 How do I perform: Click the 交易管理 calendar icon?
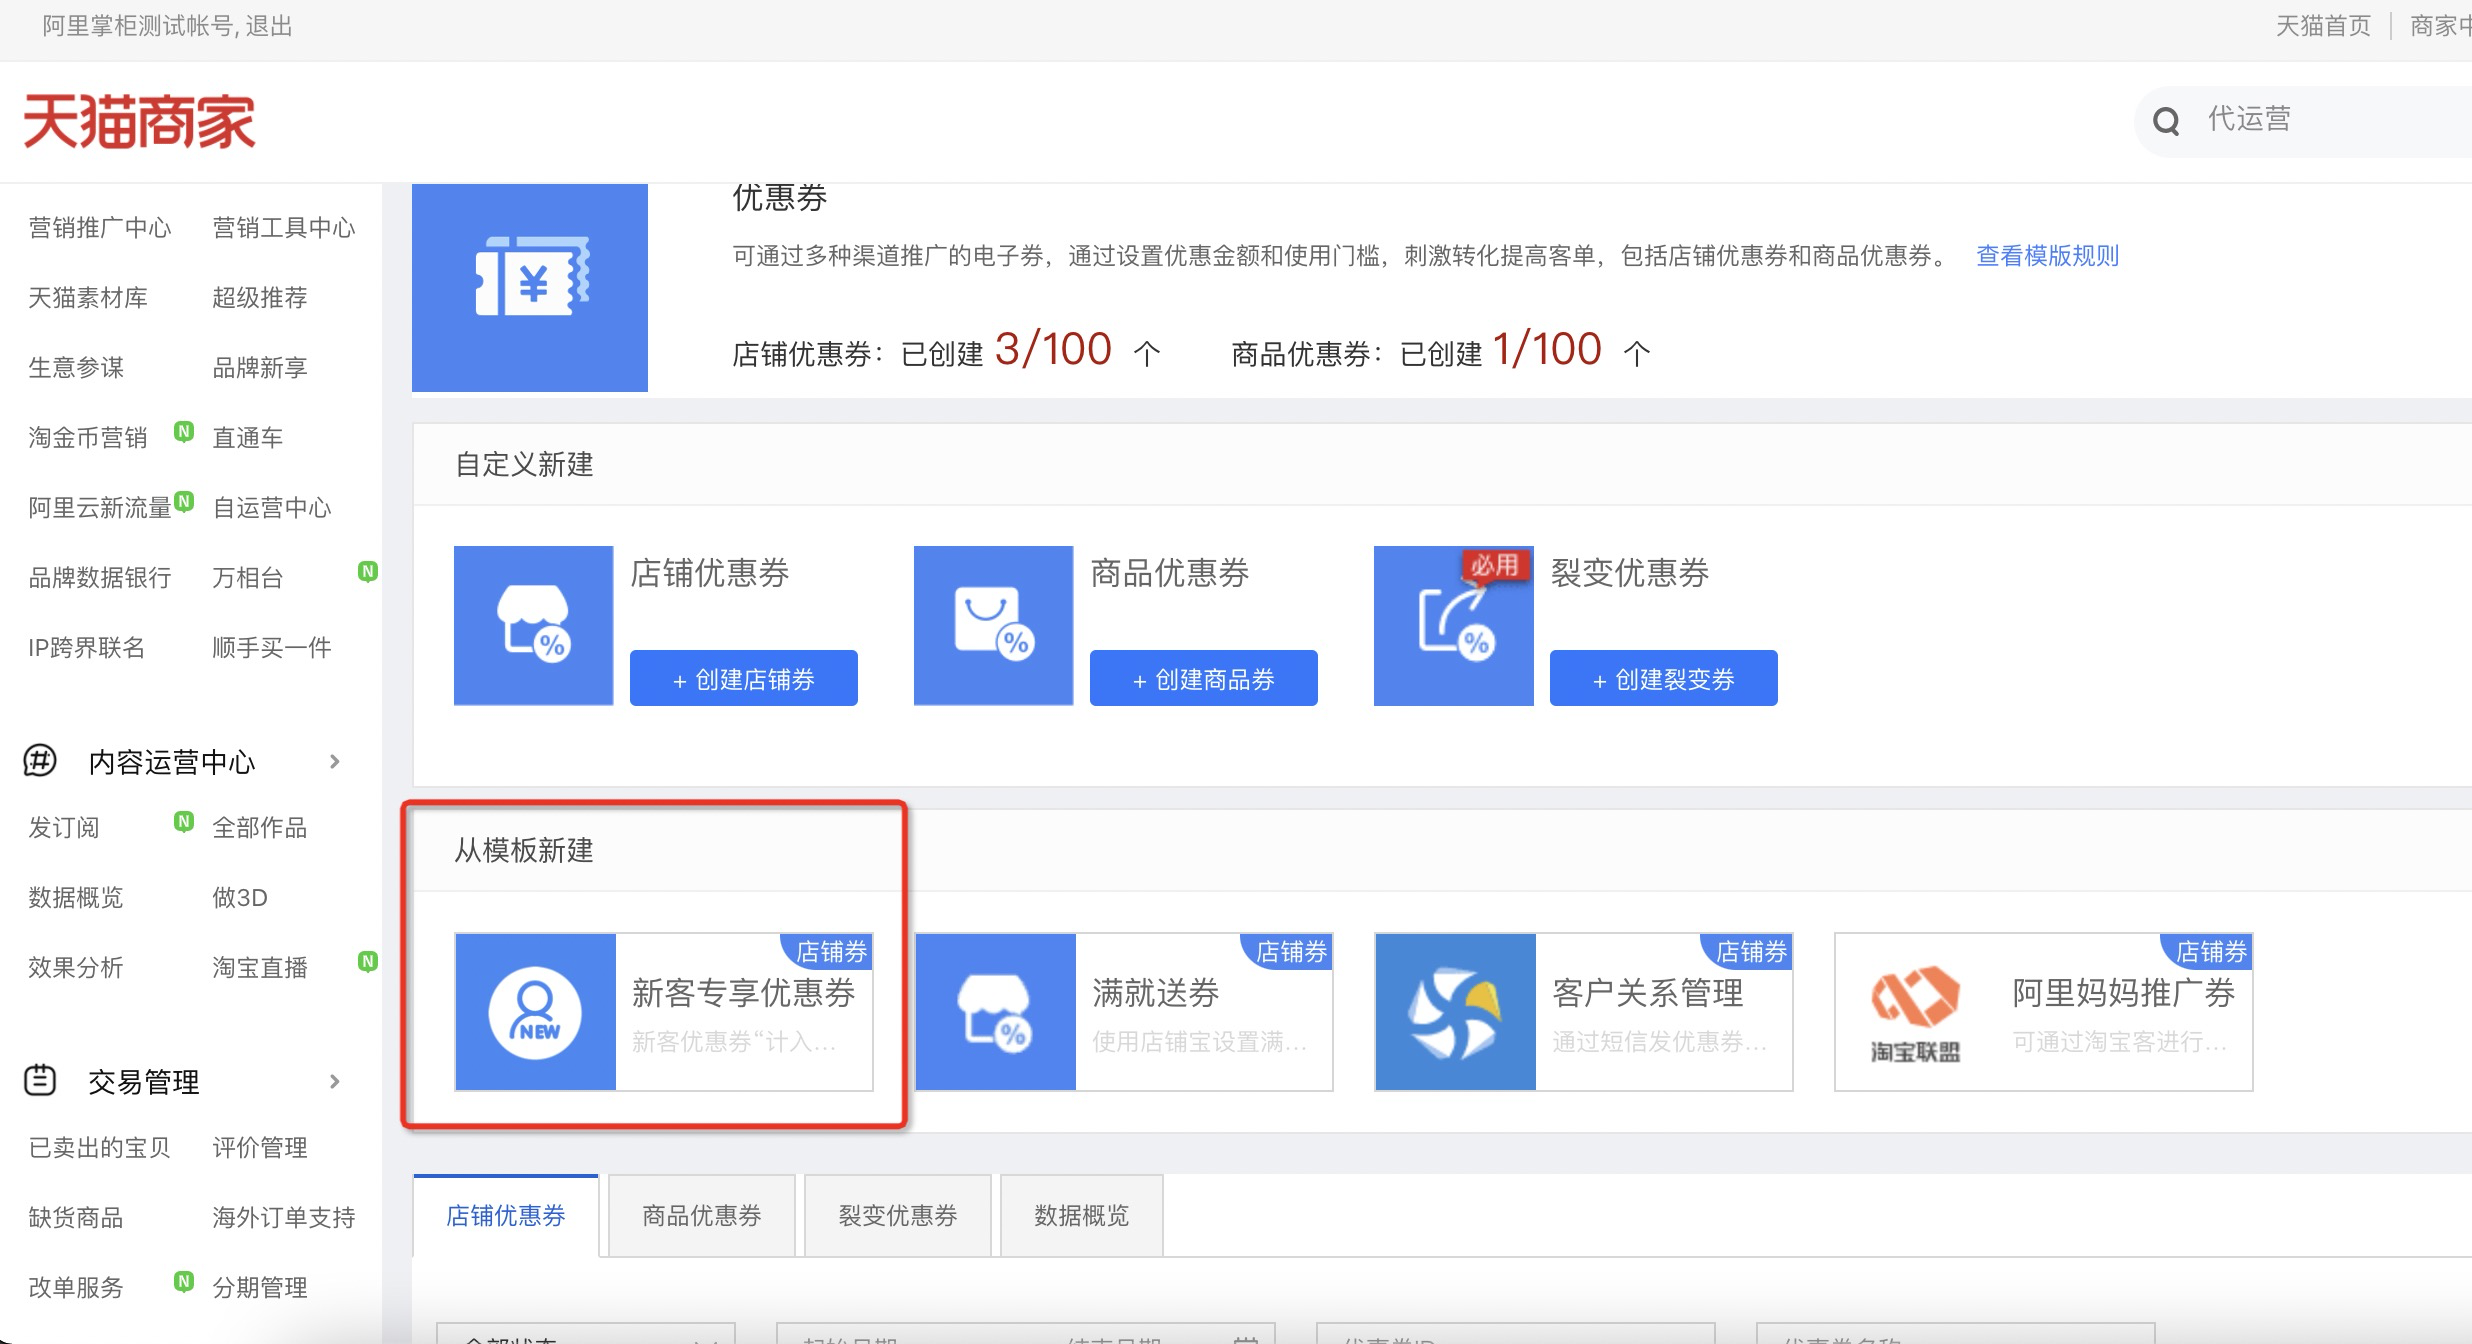coord(40,1081)
